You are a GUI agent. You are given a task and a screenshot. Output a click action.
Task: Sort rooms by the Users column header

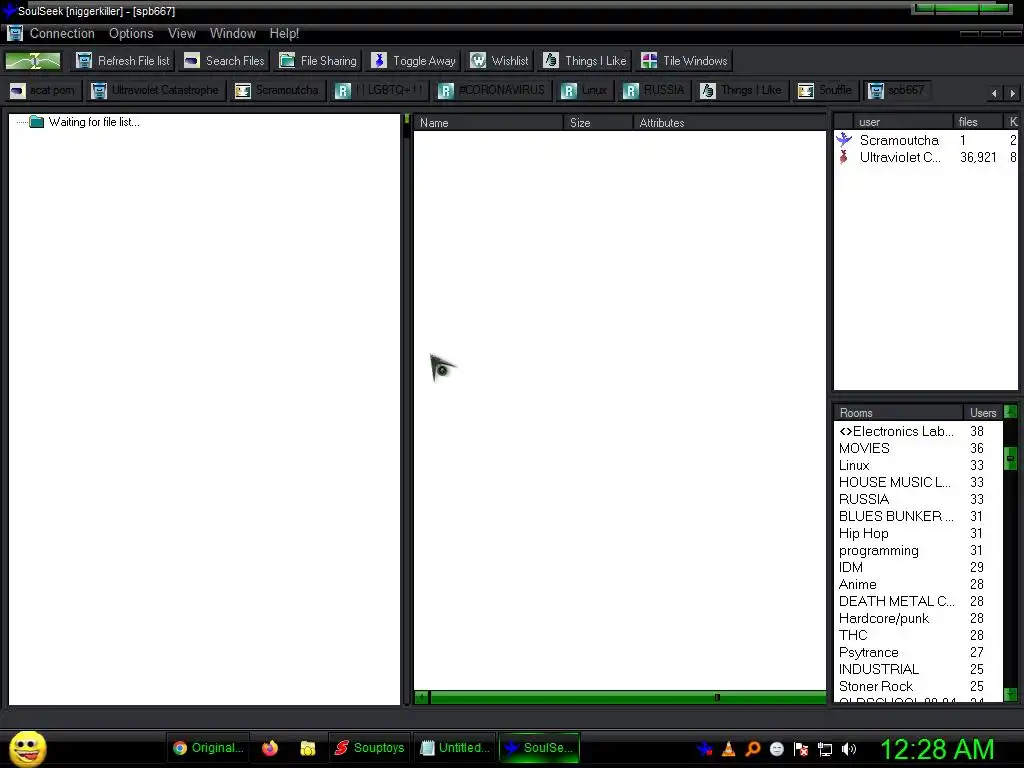coord(983,413)
